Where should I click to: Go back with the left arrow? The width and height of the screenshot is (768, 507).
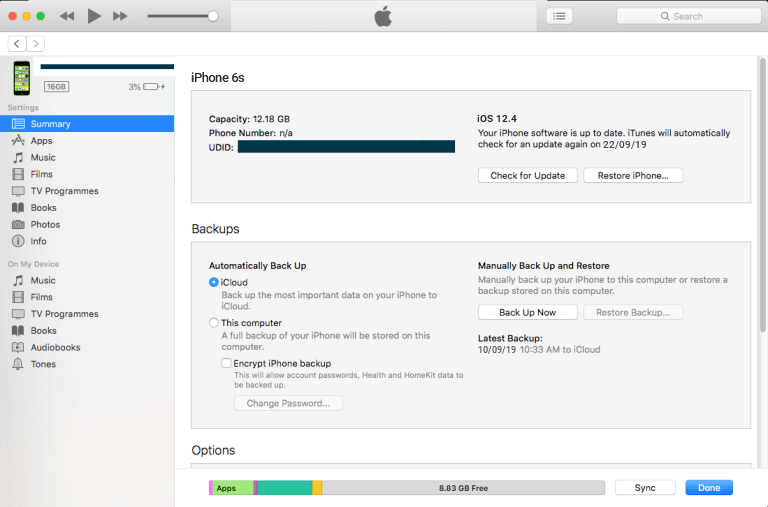(17, 44)
